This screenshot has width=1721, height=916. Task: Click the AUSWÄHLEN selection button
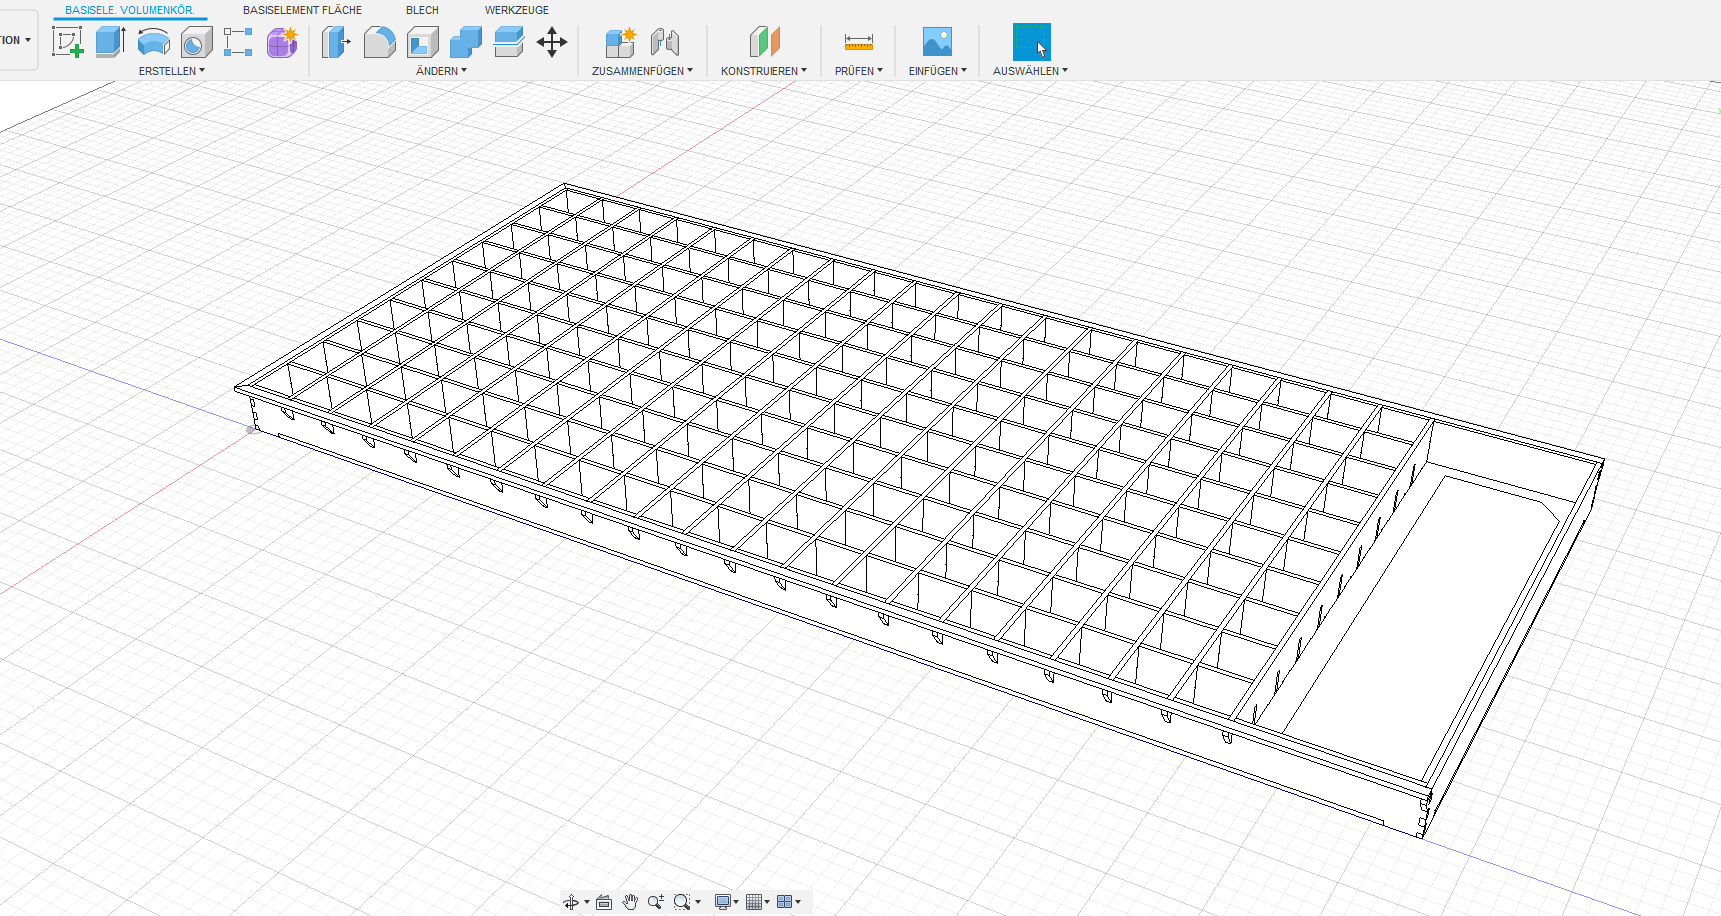1031,42
